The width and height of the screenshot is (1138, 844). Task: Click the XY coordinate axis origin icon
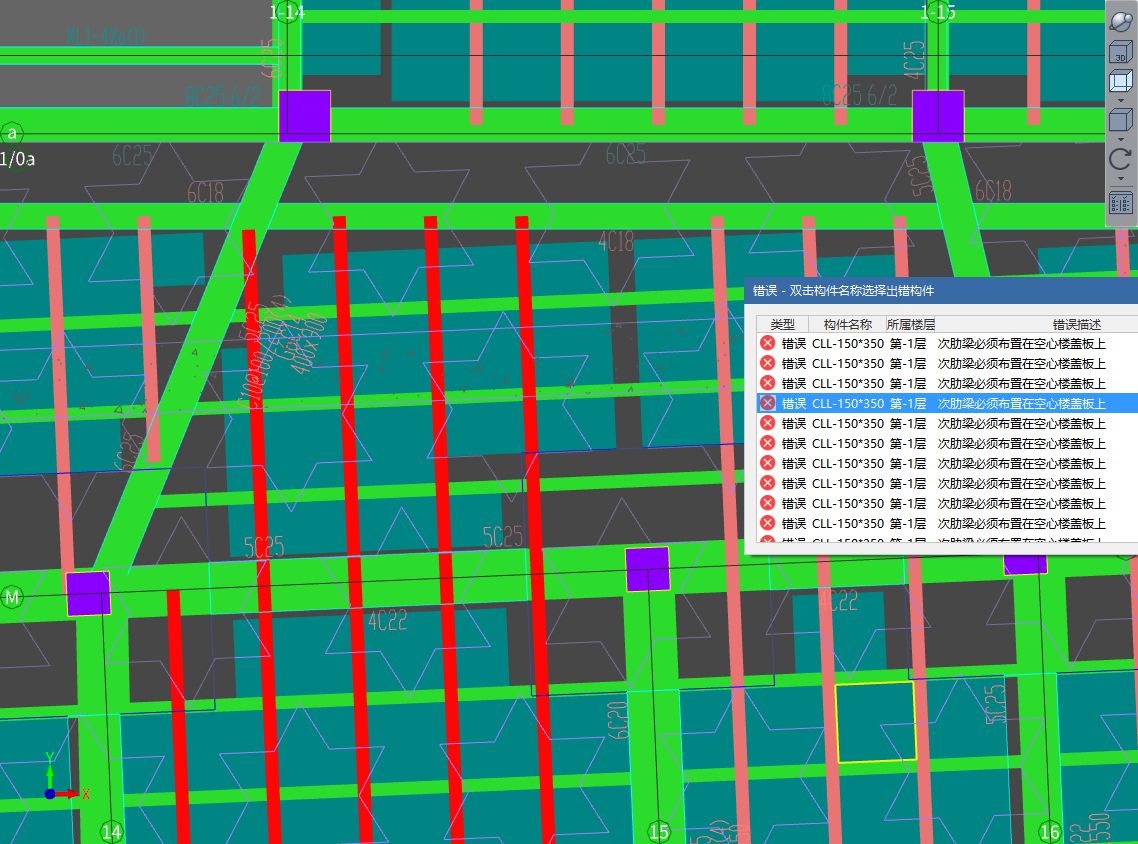pyautogui.click(x=50, y=793)
